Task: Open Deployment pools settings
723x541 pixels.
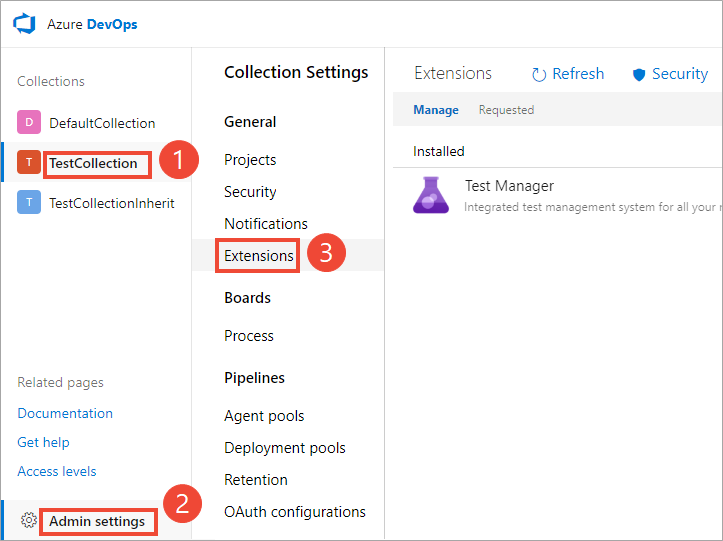Action: pos(284,448)
